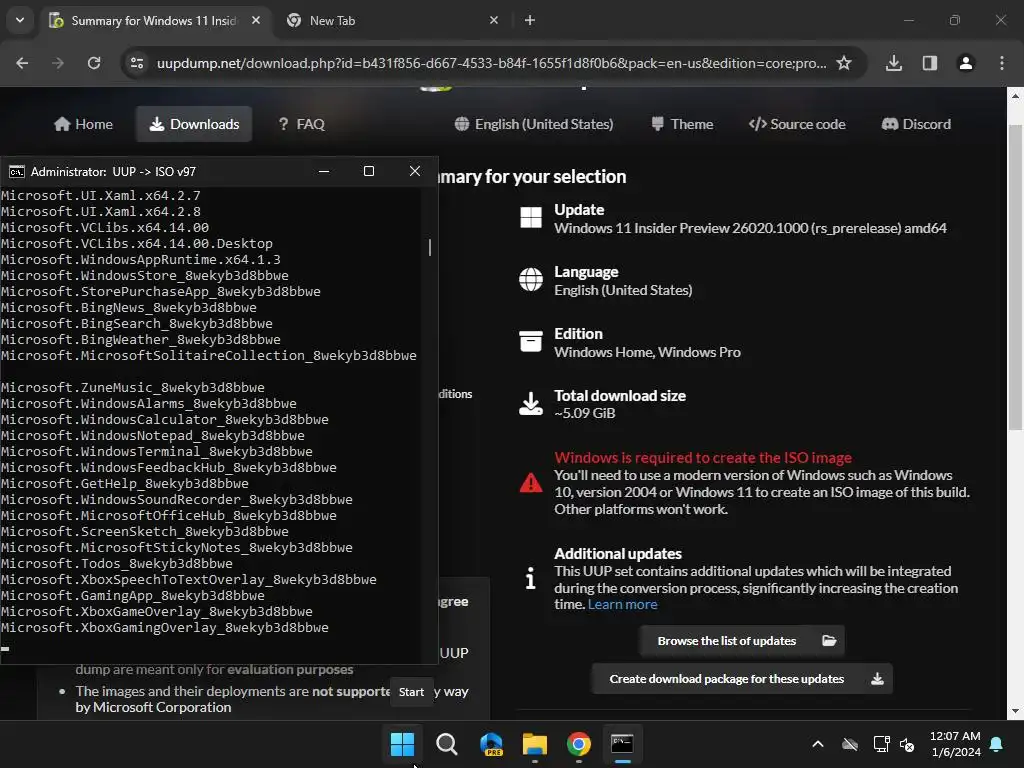Click the network display icon in tray

point(882,744)
